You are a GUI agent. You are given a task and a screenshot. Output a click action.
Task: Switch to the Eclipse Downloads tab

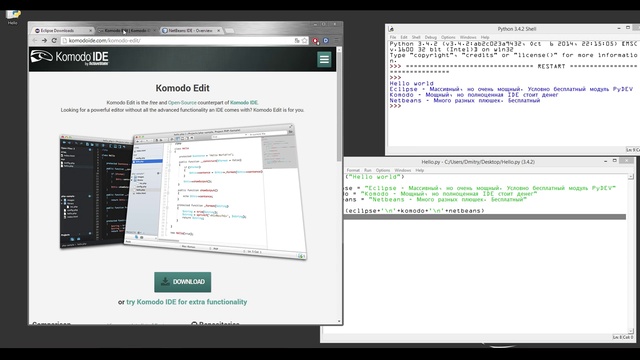62,31
